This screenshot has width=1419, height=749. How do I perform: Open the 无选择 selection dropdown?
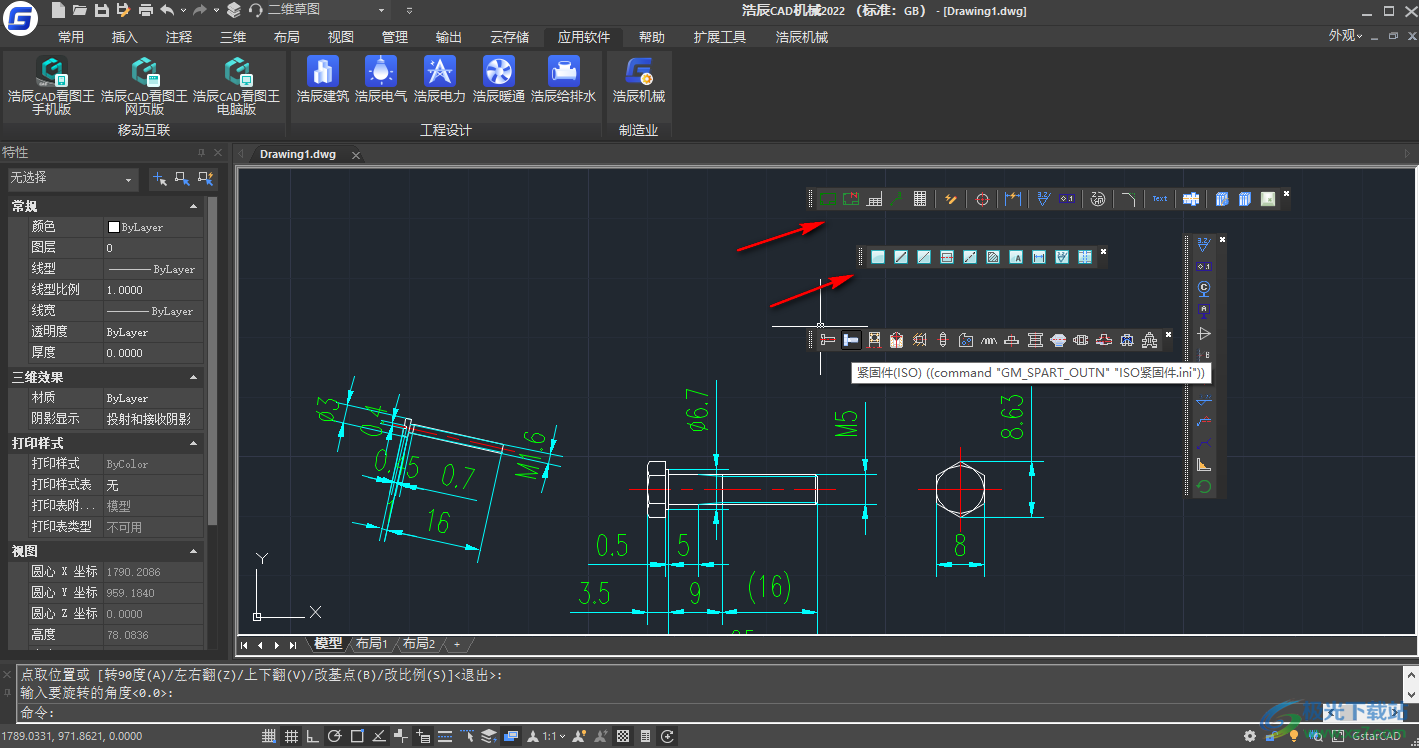(72, 178)
